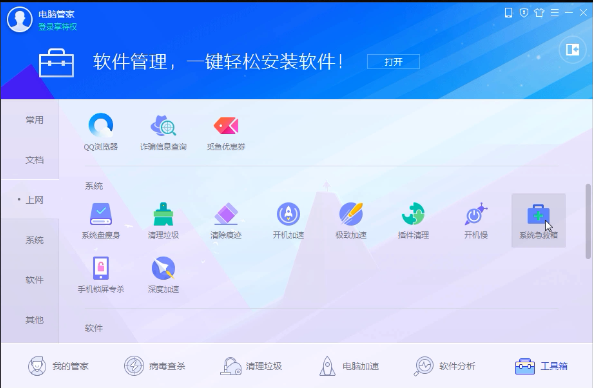Launch the 清理垃圾 green brush tool

coord(163,220)
